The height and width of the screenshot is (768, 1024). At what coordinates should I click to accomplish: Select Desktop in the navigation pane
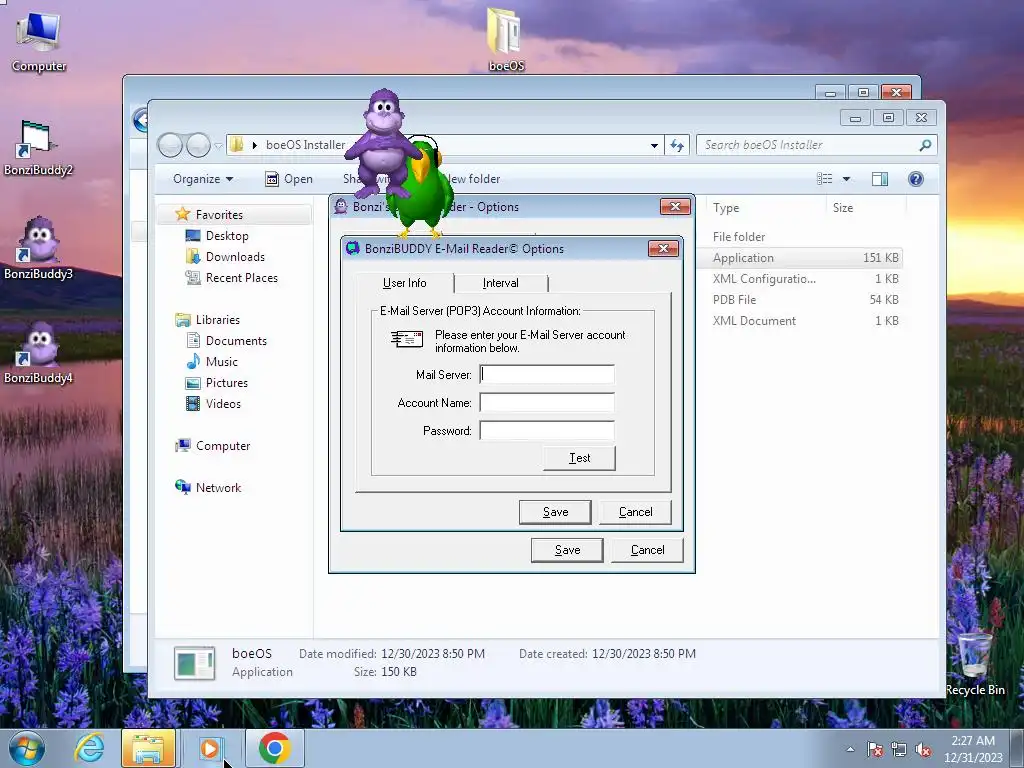coord(227,236)
